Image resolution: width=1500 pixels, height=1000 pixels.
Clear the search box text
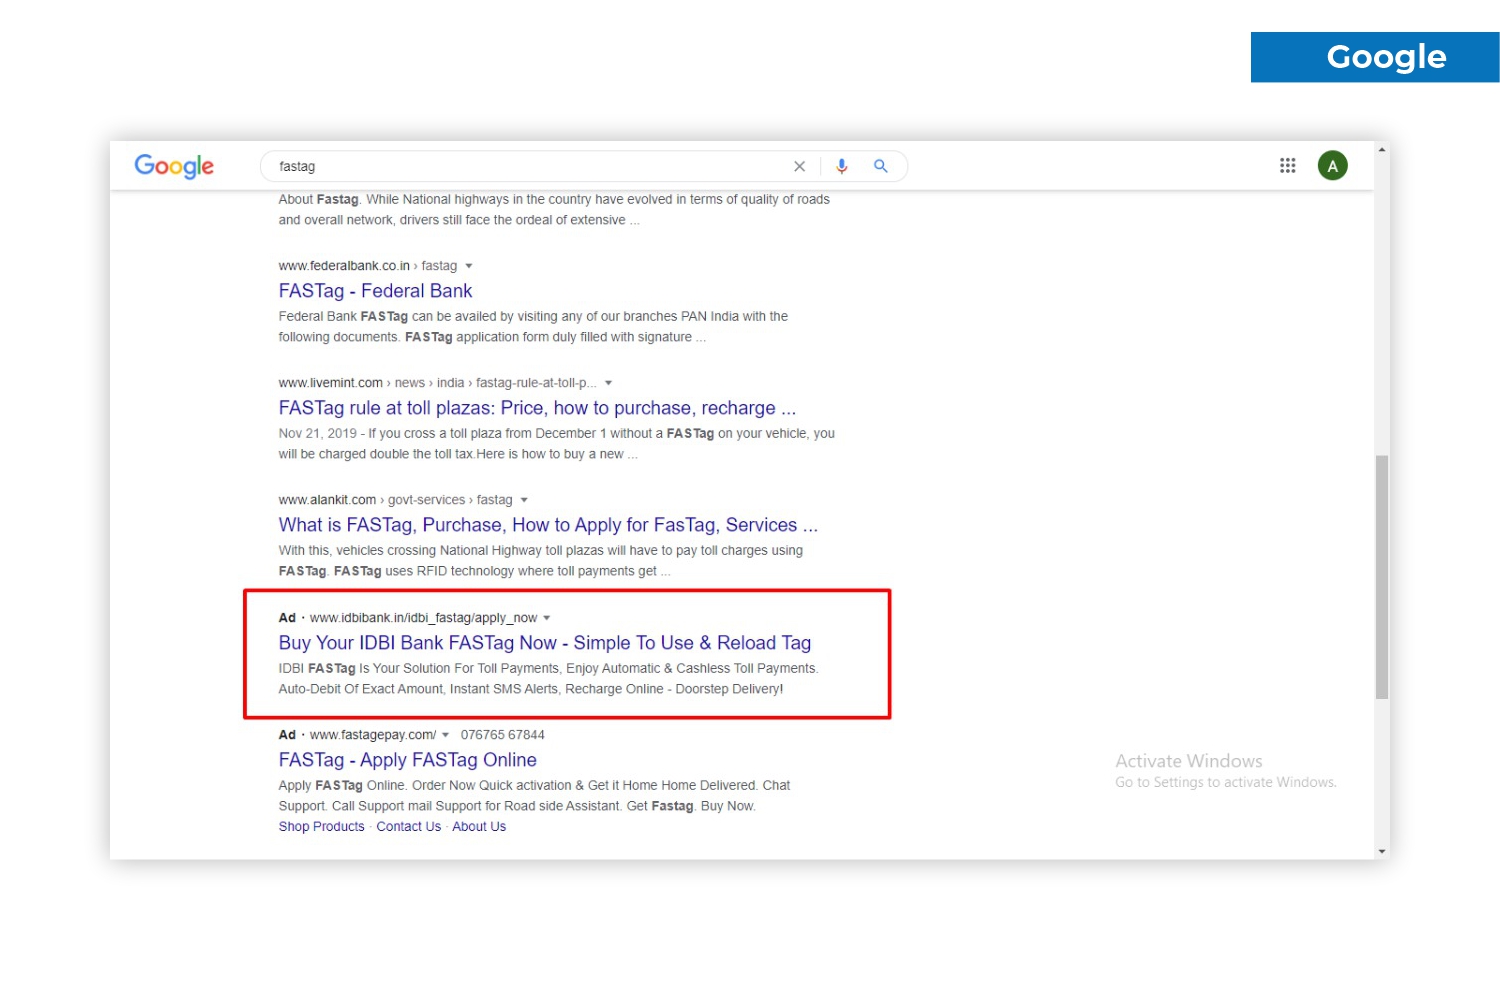pyautogui.click(x=799, y=167)
